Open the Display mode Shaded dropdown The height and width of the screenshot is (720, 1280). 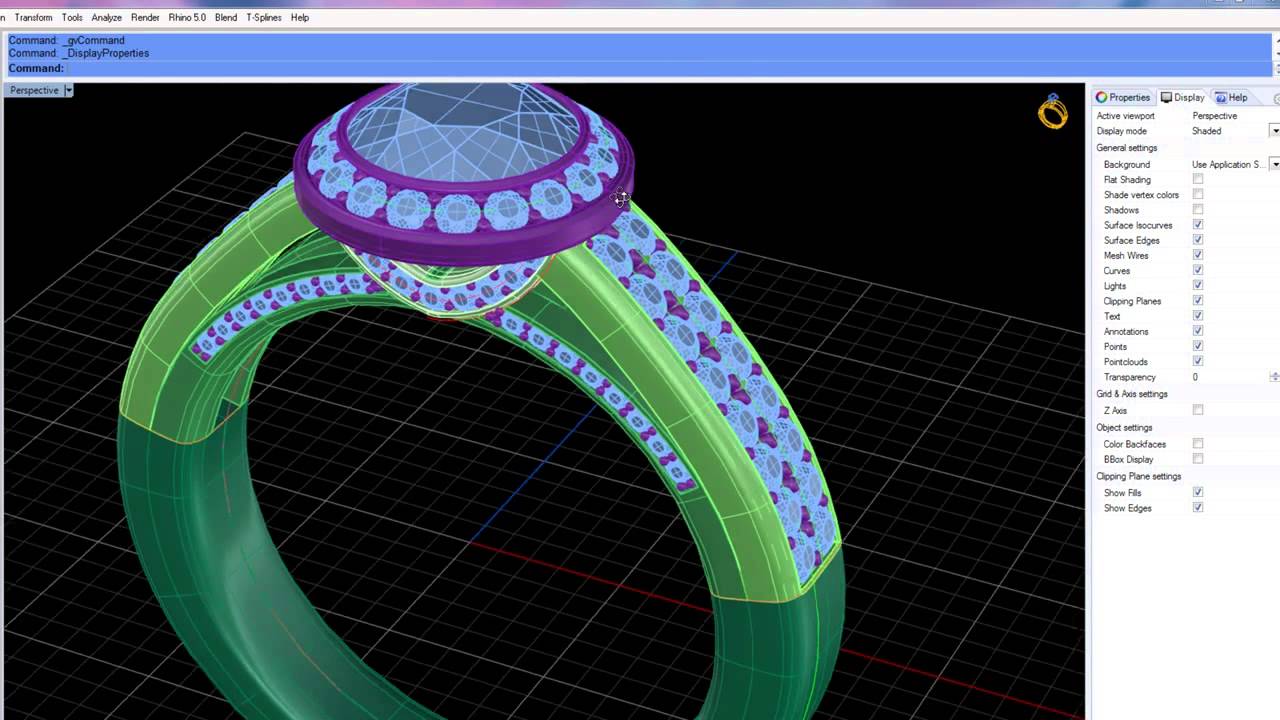tap(1275, 131)
